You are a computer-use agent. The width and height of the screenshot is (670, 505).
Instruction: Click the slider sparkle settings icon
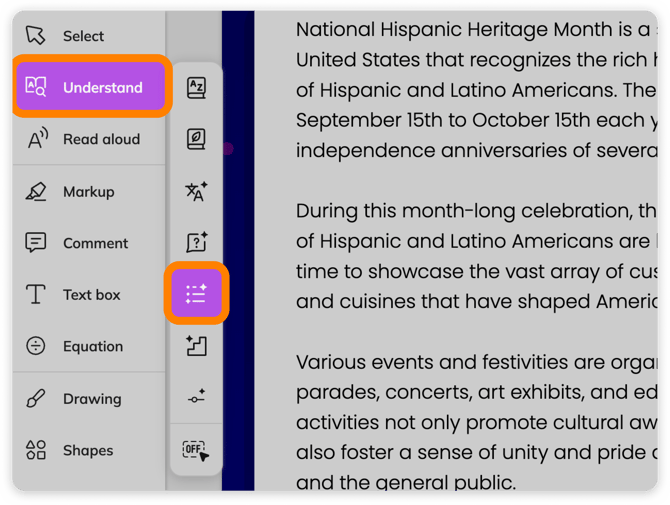[197, 397]
